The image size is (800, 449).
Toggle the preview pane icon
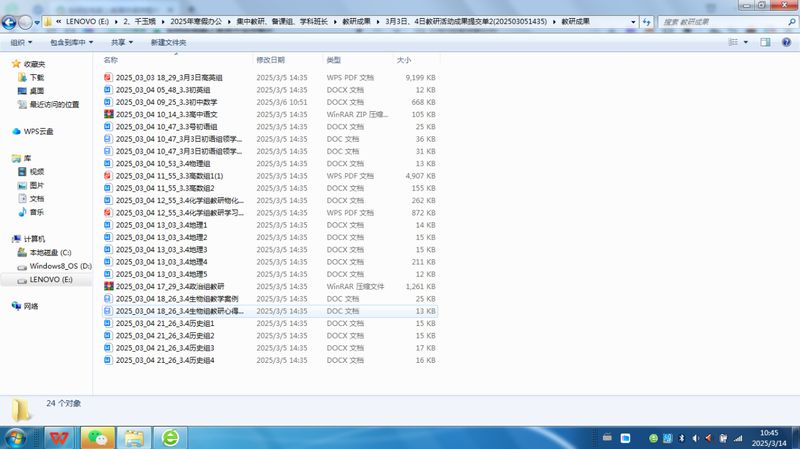pos(766,42)
